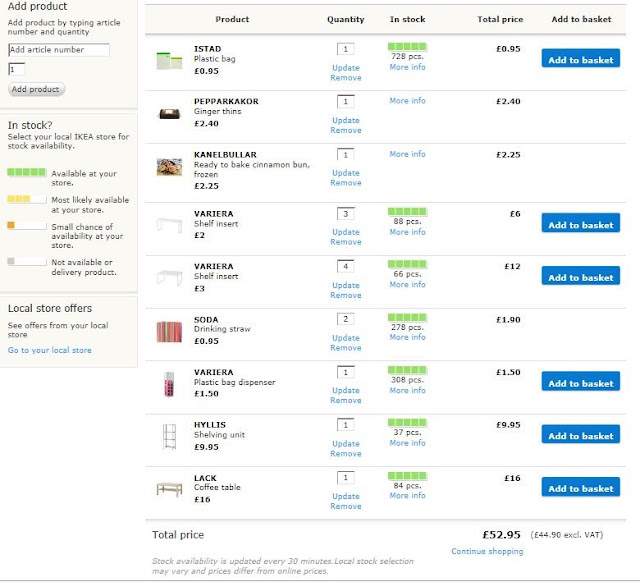Click the LACK green stock indicator bar

(407, 475)
